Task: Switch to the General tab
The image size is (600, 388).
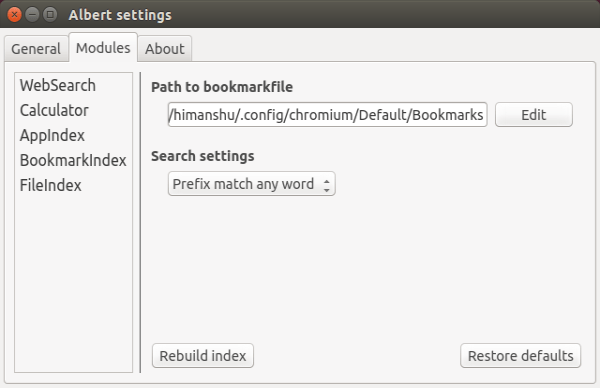Action: tap(36, 49)
